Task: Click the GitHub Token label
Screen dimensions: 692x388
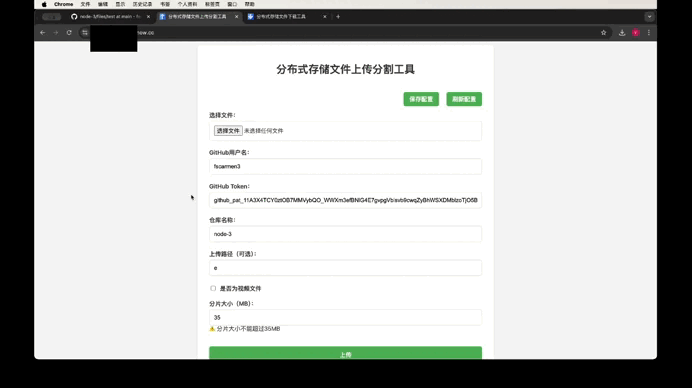Action: coord(229,186)
